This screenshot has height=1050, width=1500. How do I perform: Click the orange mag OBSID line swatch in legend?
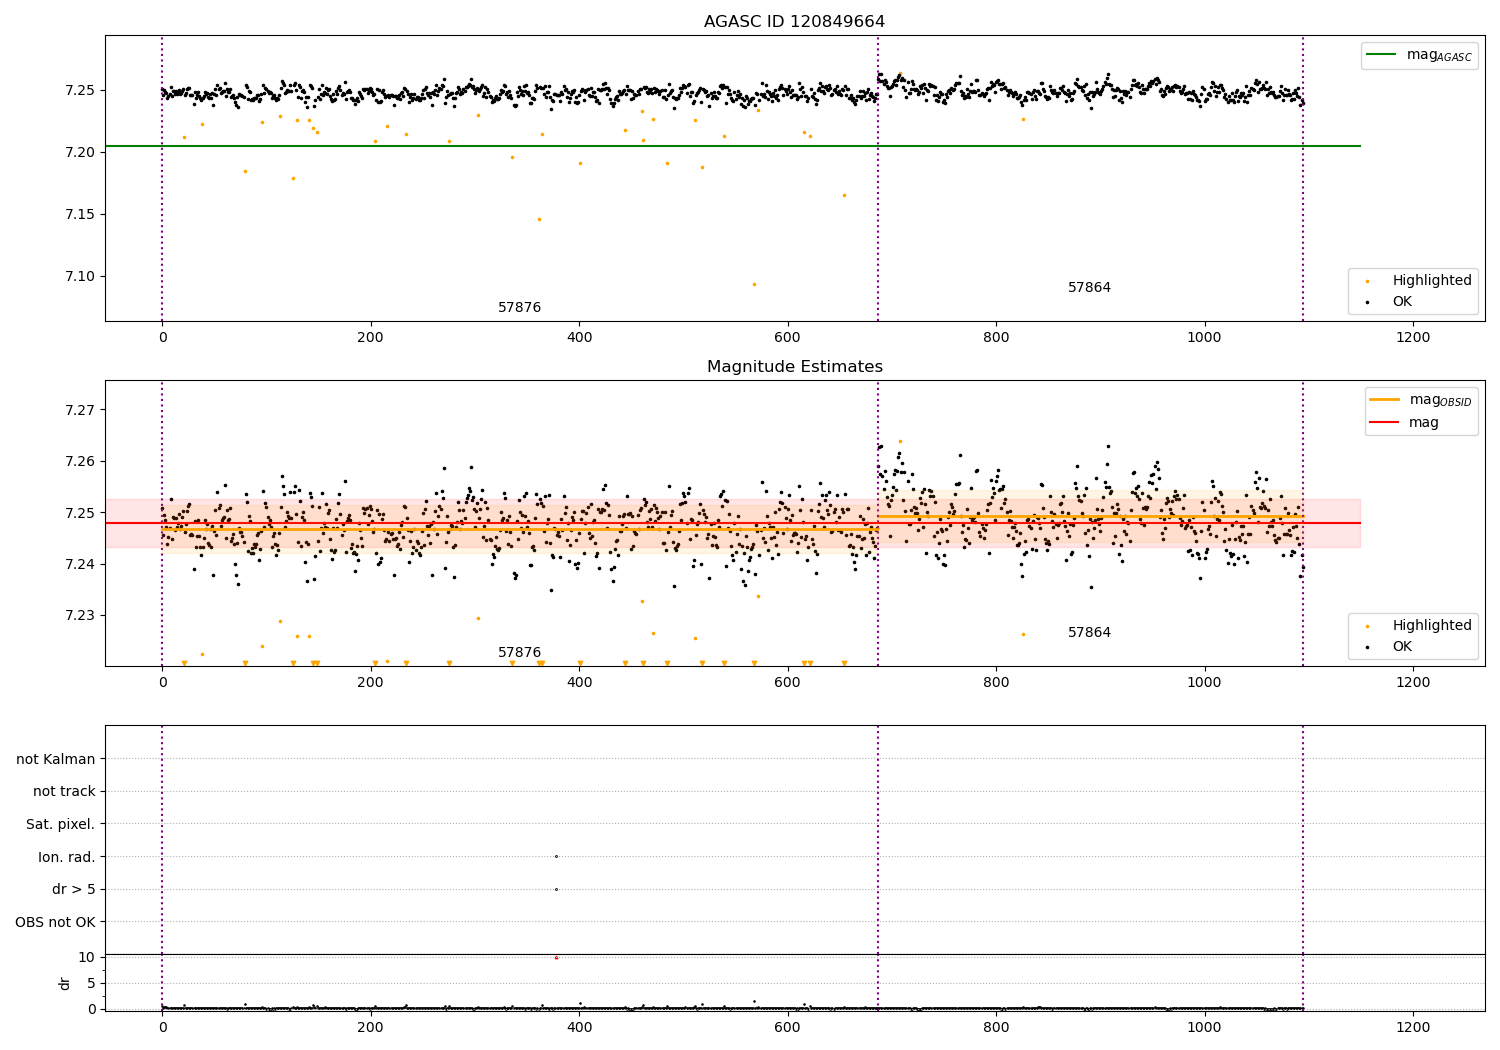tap(1384, 399)
